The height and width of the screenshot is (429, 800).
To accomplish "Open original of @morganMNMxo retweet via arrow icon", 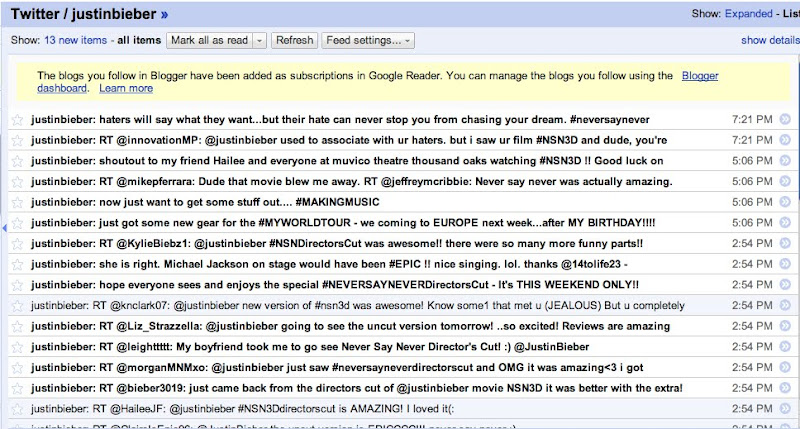I will [x=785, y=367].
